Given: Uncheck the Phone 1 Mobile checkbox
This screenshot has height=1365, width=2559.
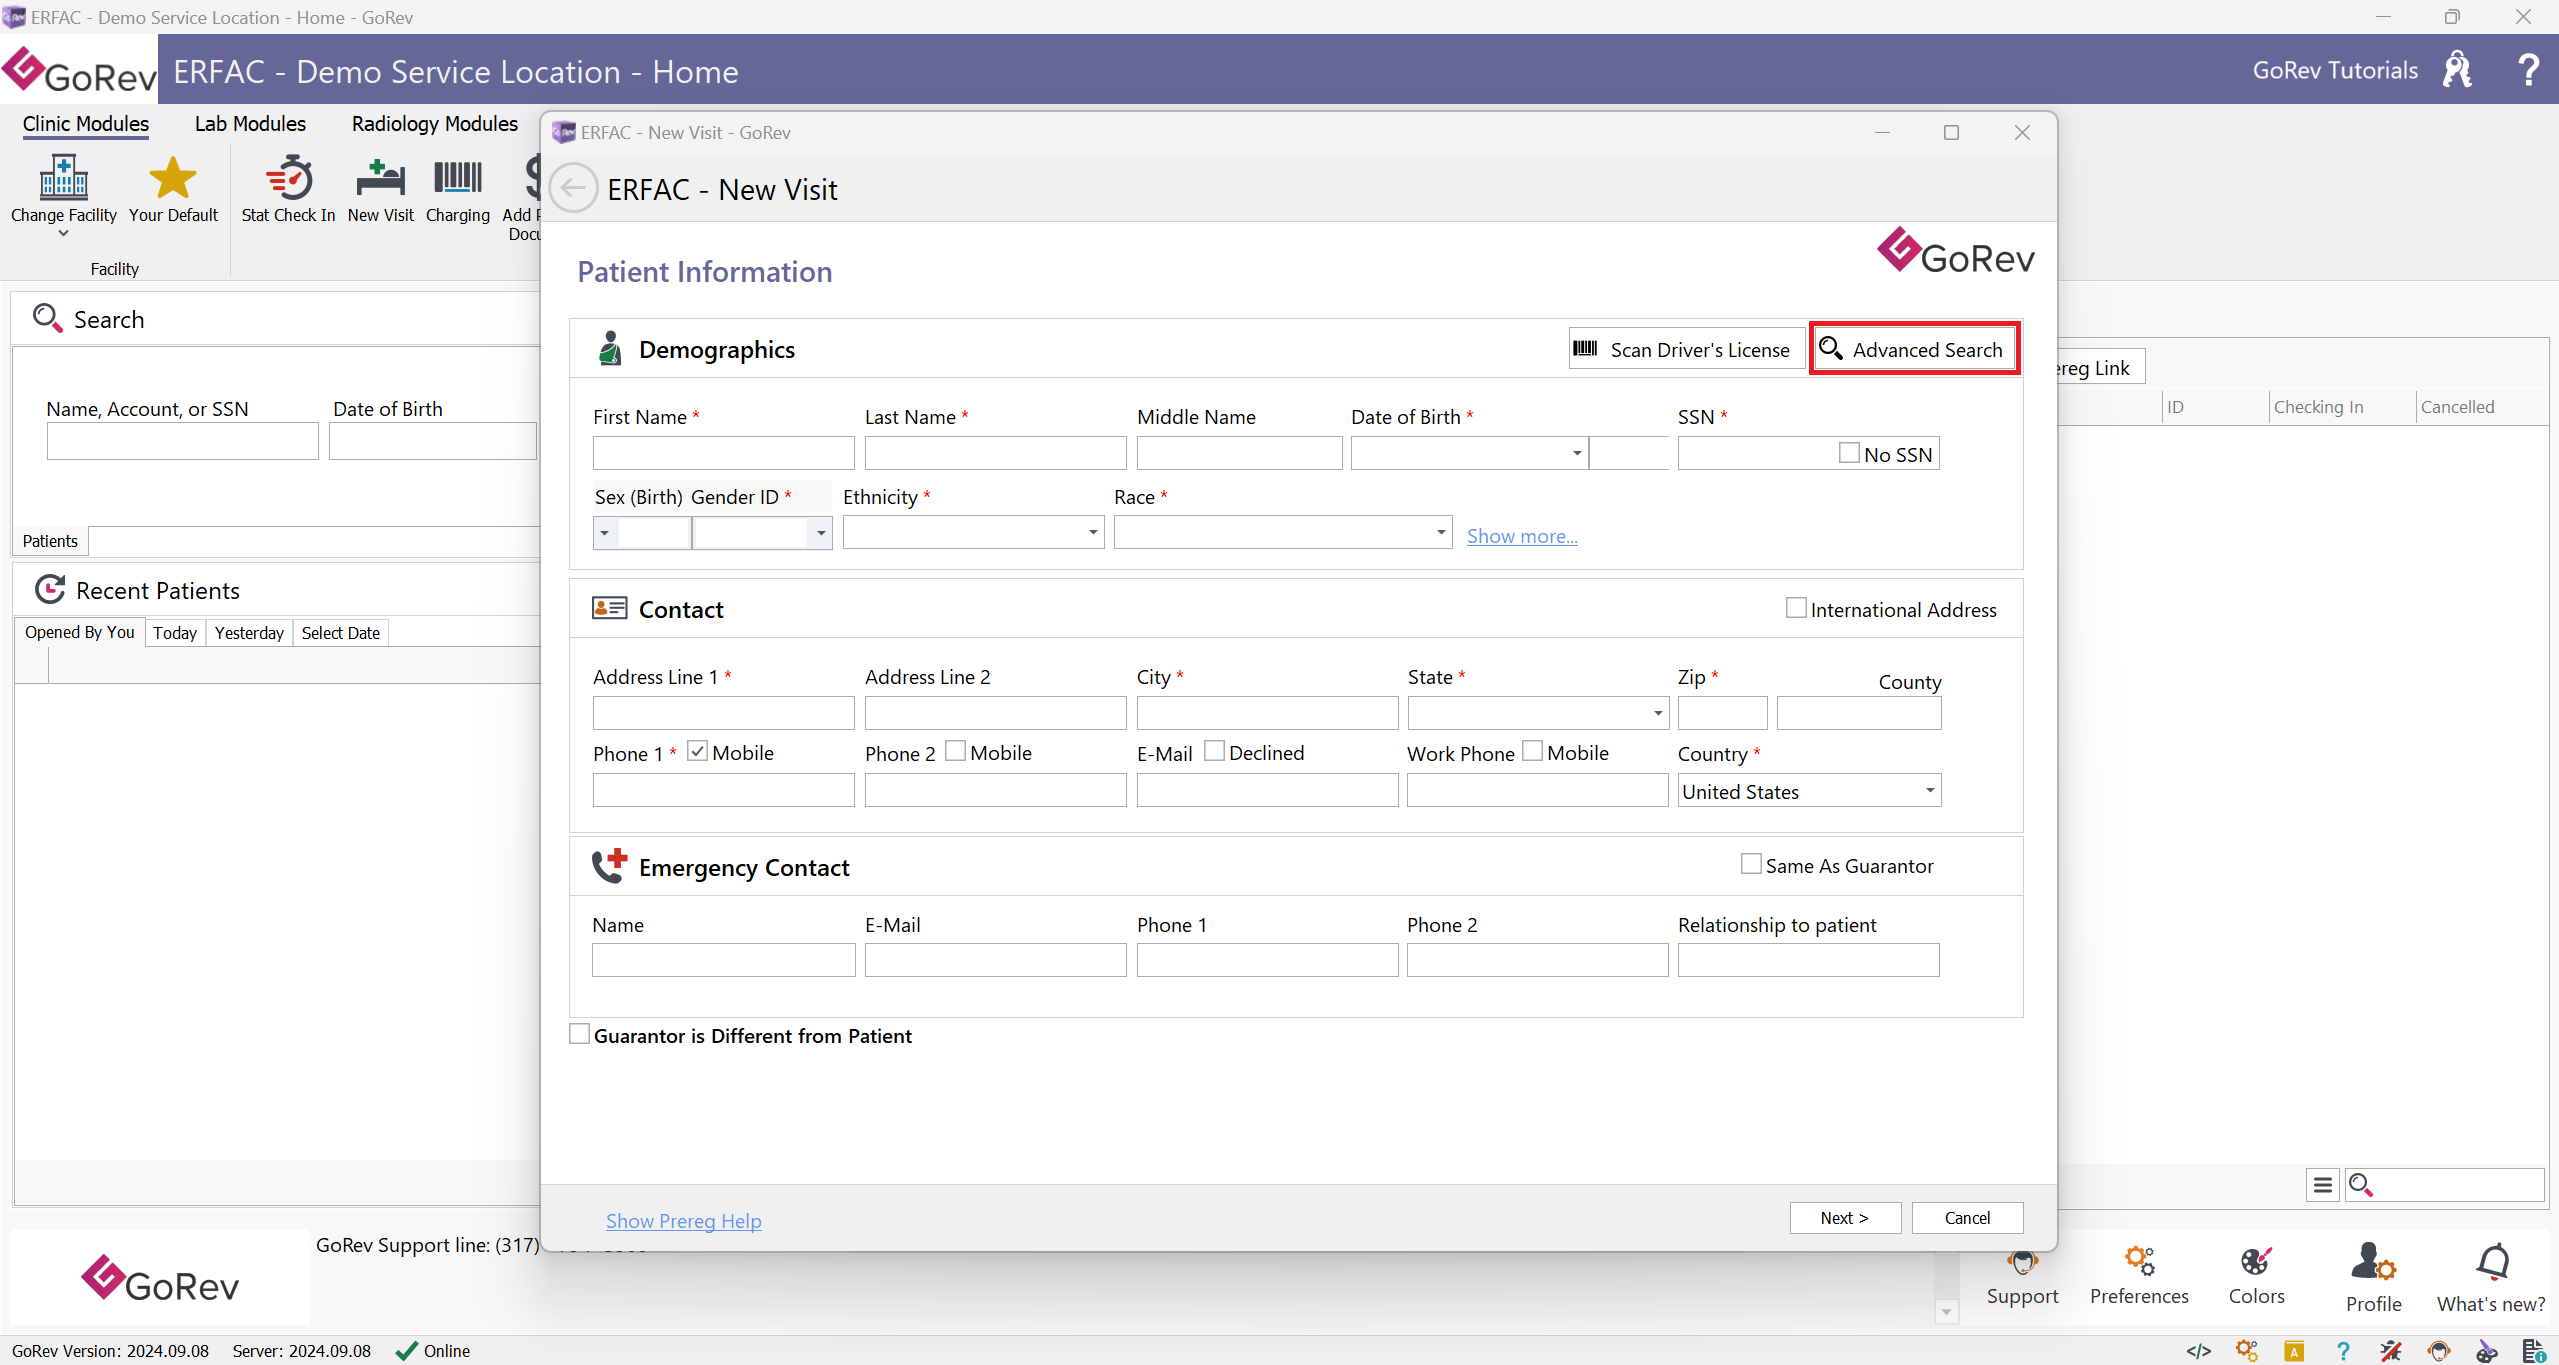Looking at the screenshot, I should [698, 751].
